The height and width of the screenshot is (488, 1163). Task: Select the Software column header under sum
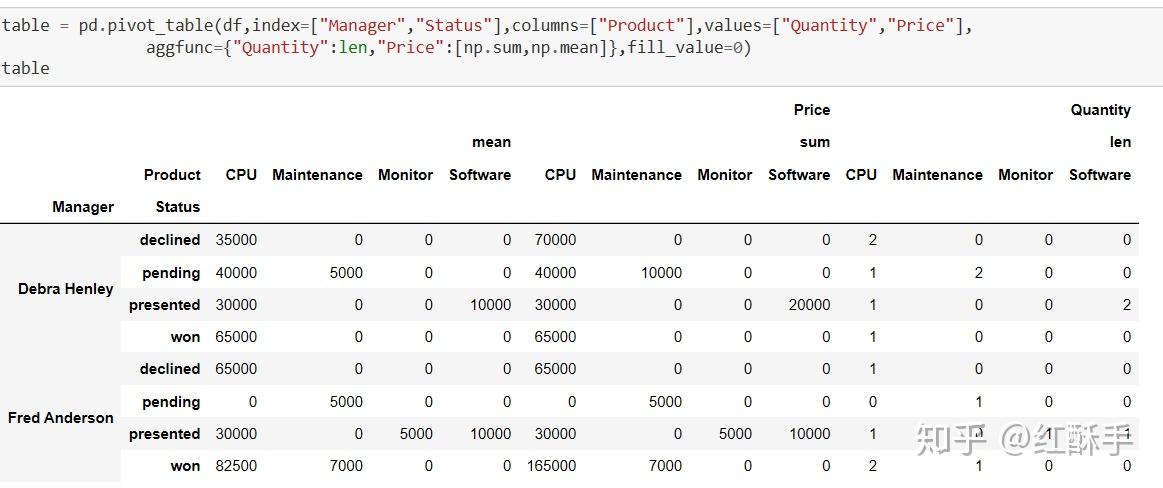point(799,174)
